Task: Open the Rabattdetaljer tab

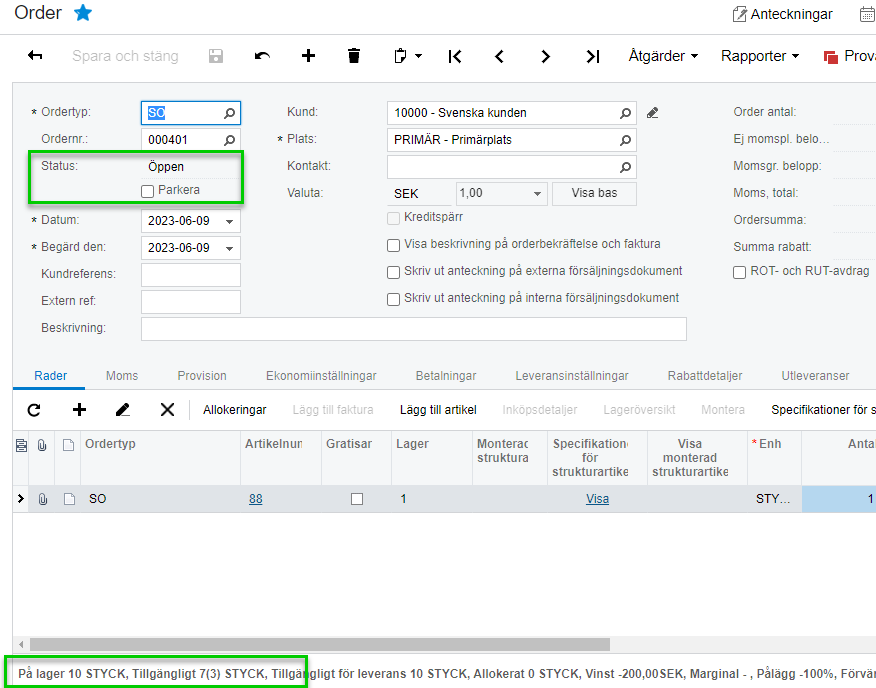Action: 705,376
